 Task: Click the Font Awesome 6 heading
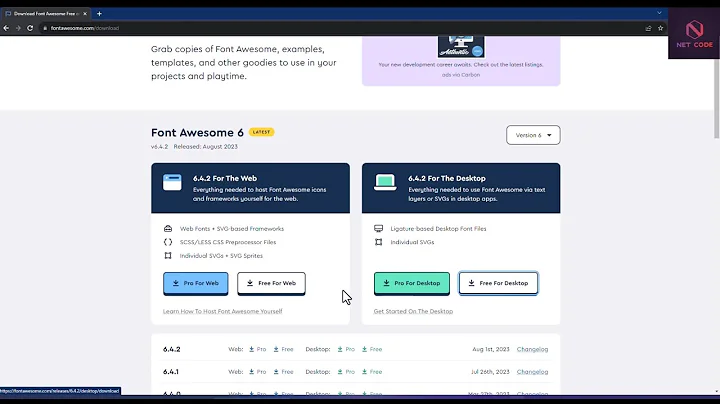(x=197, y=133)
